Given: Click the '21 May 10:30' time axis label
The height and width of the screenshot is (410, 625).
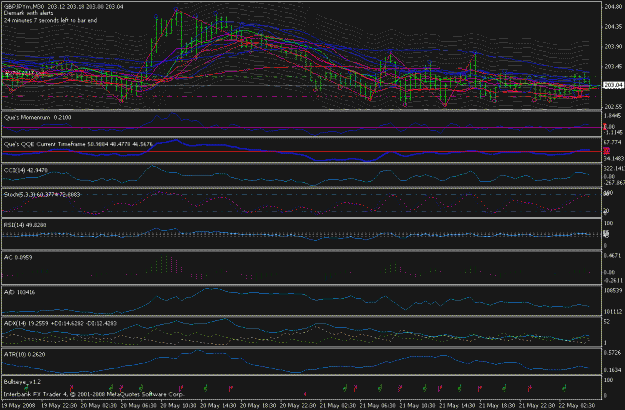Looking at the screenshot, I should 417,405.
